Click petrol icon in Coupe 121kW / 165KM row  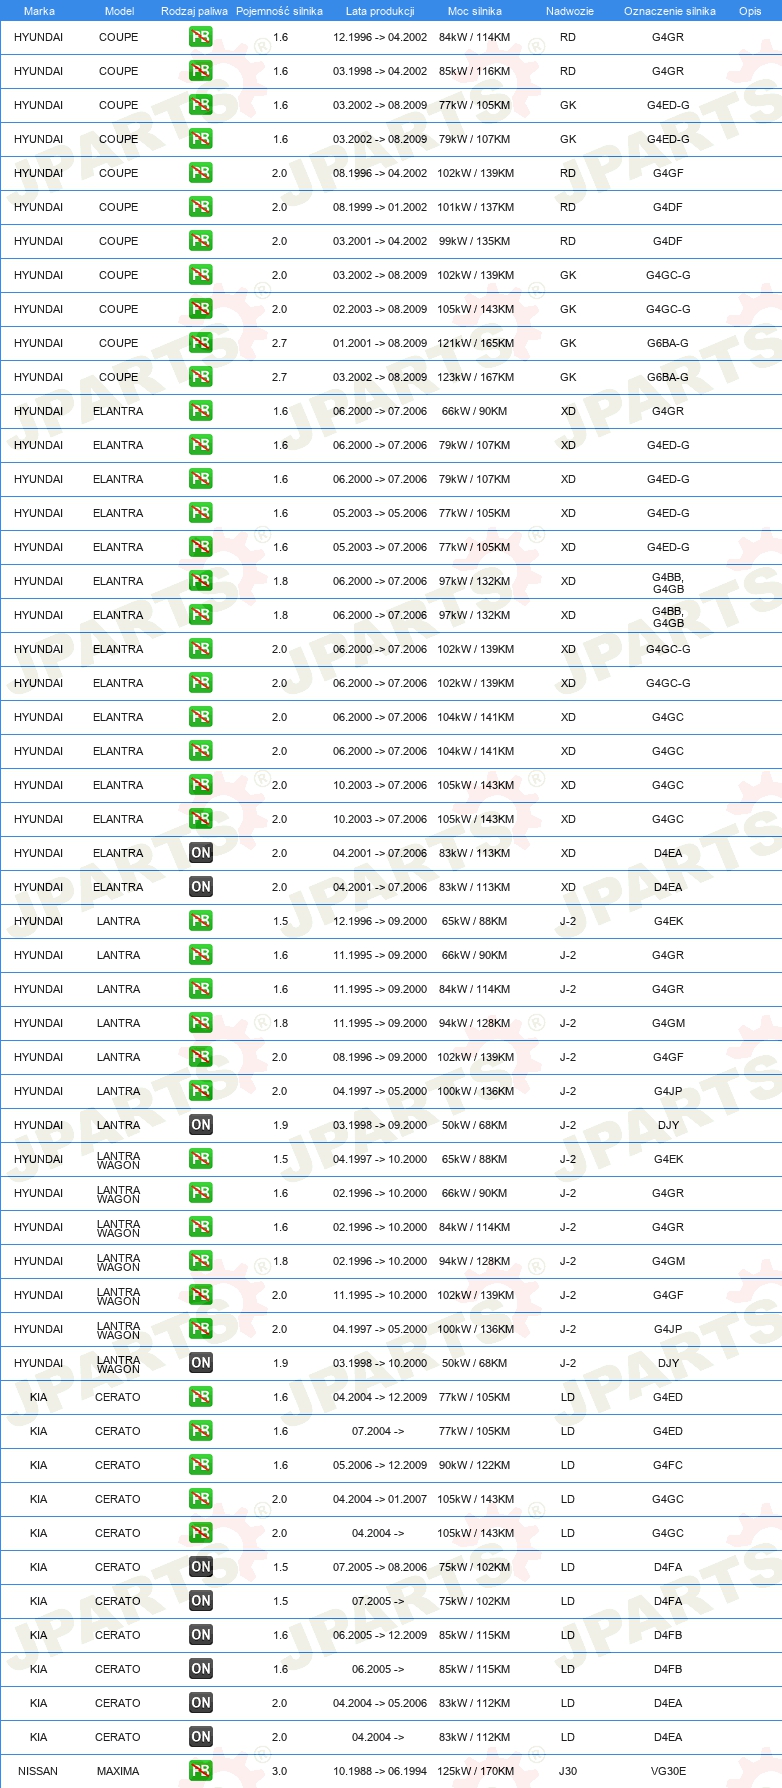[x=201, y=343]
